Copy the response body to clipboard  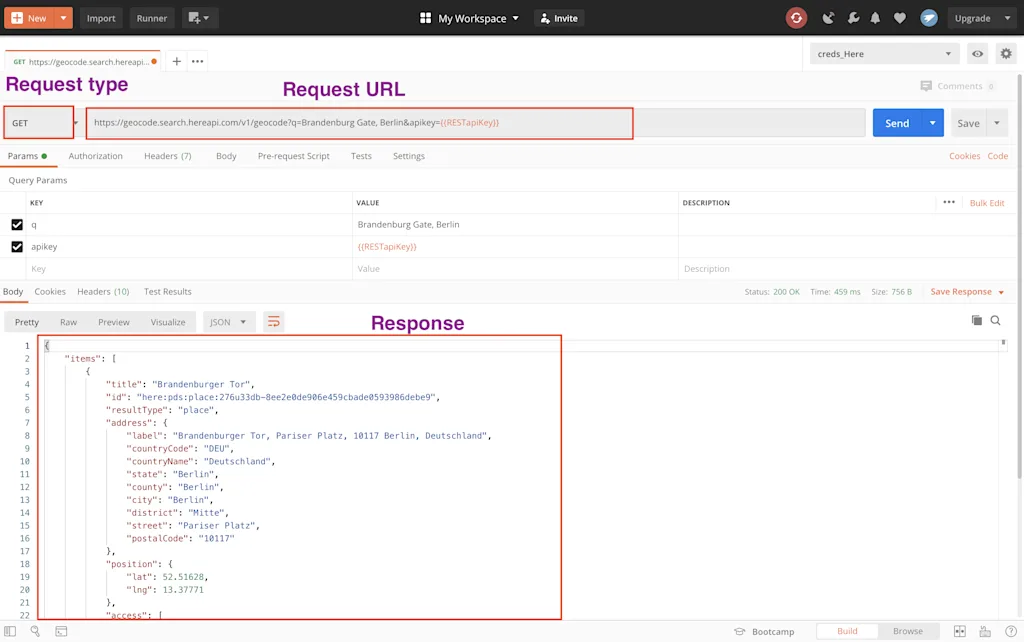click(x=976, y=320)
